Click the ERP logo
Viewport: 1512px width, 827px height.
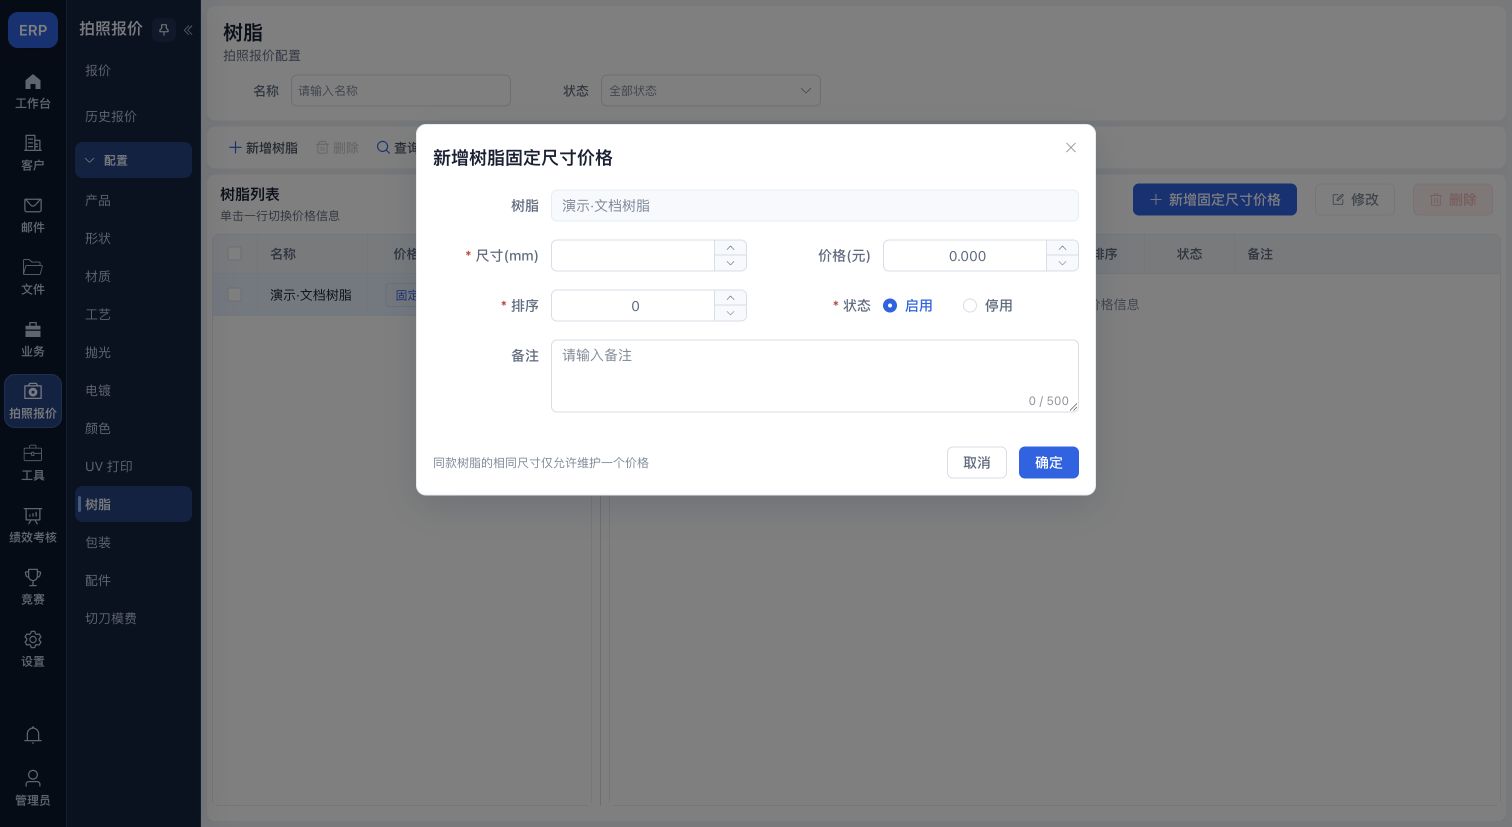33,30
